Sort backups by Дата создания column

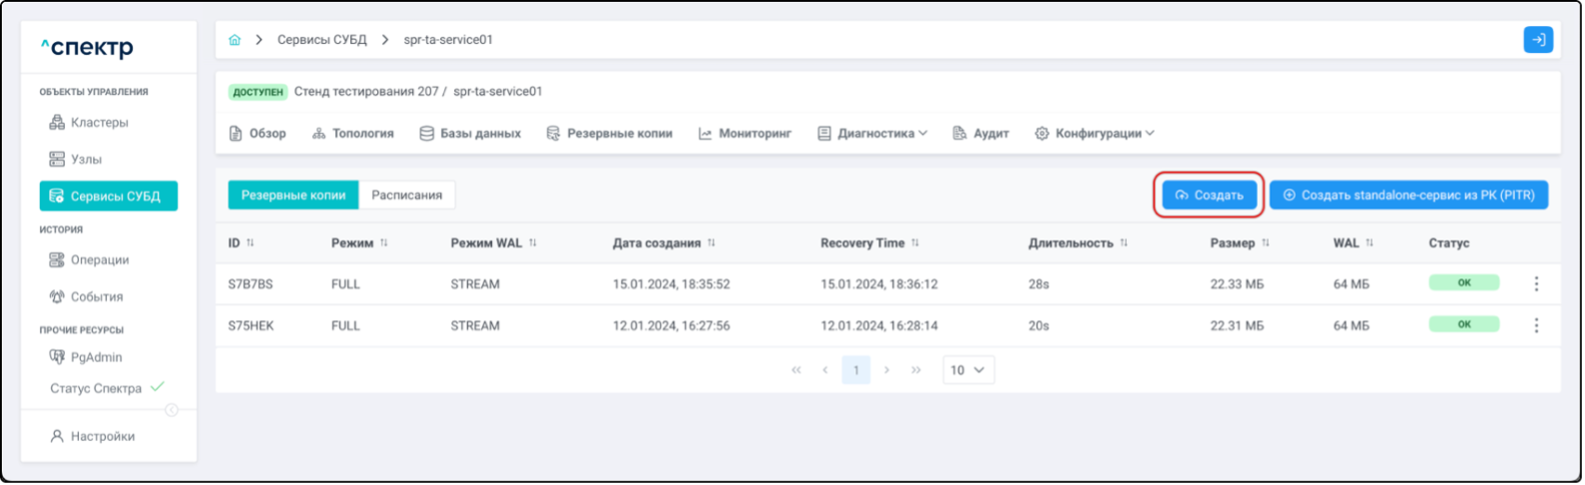(x=711, y=243)
